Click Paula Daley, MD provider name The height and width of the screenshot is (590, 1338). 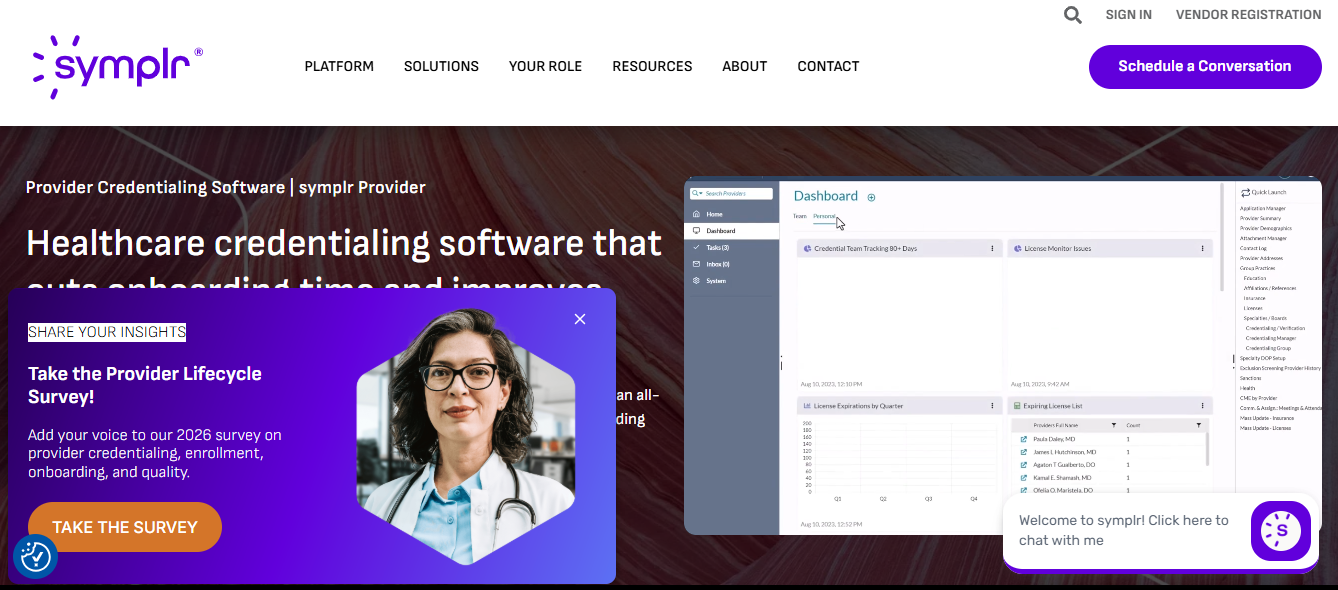(1054, 439)
